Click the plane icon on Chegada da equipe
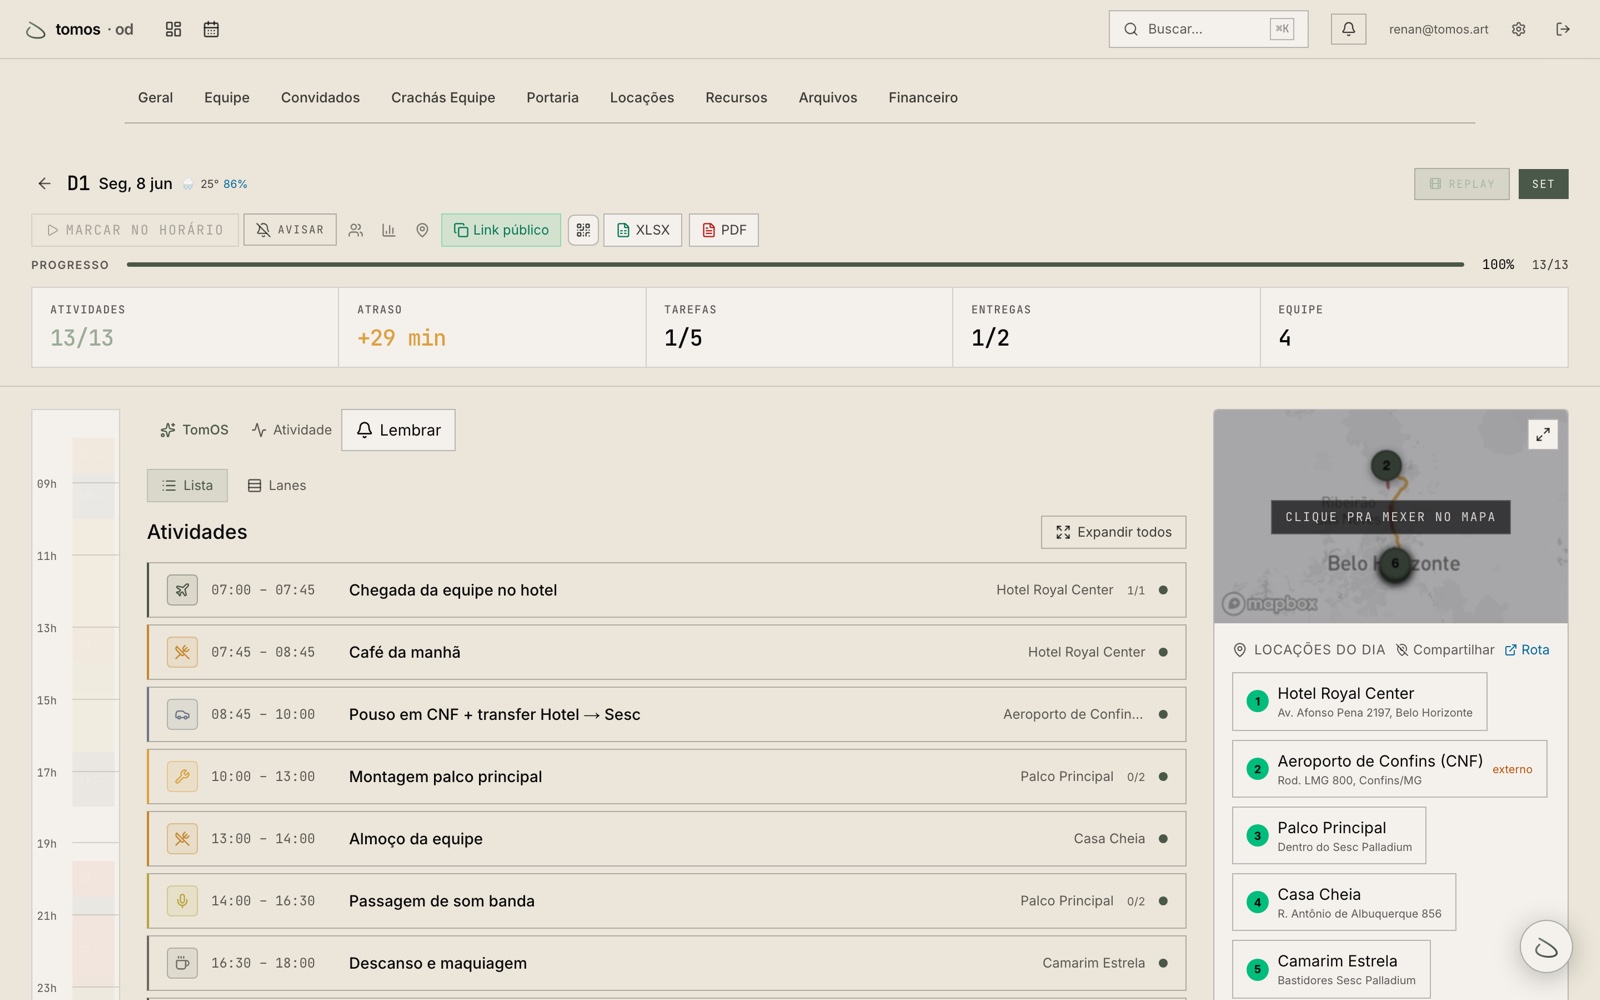This screenshot has width=1600, height=1000. (182, 590)
